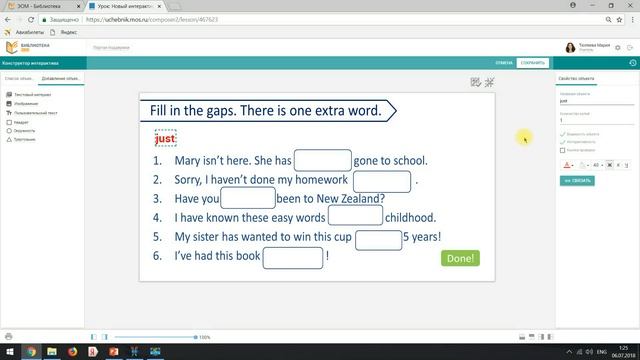Click the cancel button in teal bar
640x360 pixels.
[x=504, y=63]
